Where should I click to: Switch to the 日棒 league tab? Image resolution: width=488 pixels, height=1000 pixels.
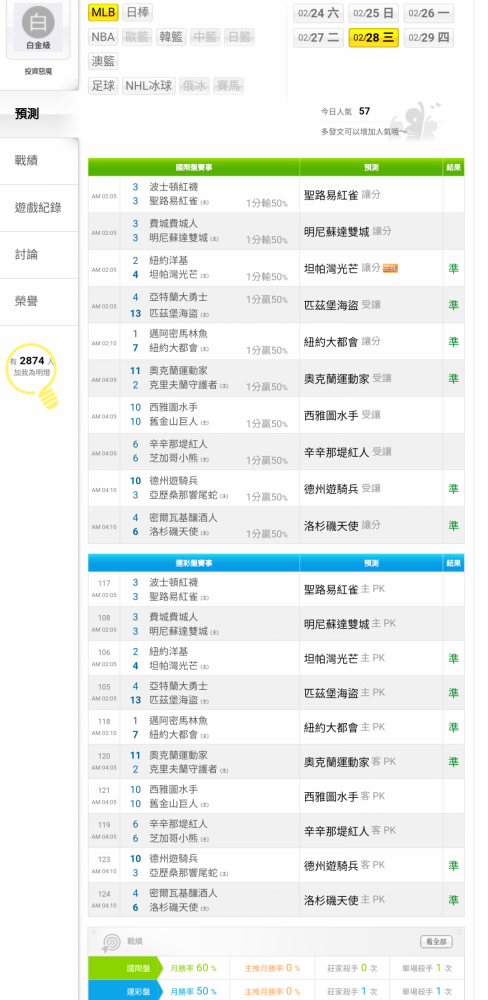tap(137, 12)
